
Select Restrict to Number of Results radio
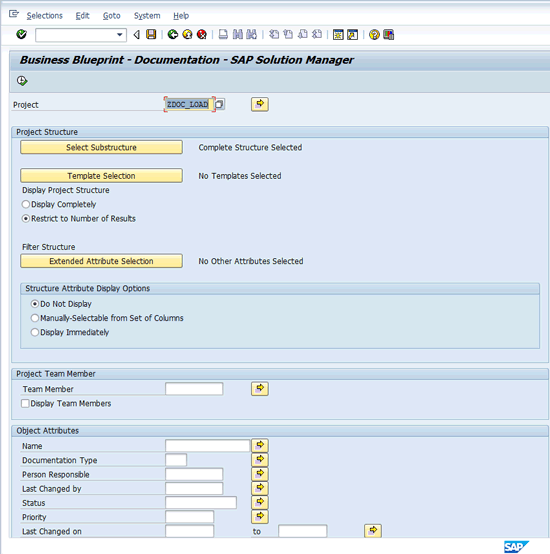26,219
